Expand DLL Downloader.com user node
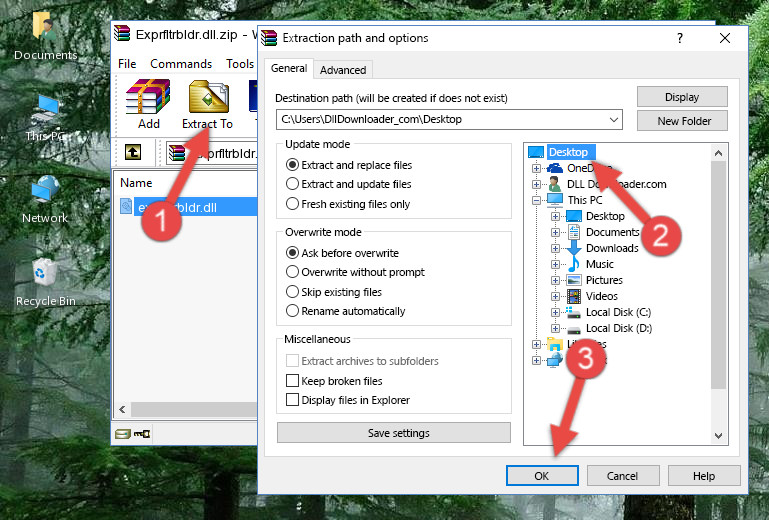Screen dimensions: 769x520 coord(537,184)
